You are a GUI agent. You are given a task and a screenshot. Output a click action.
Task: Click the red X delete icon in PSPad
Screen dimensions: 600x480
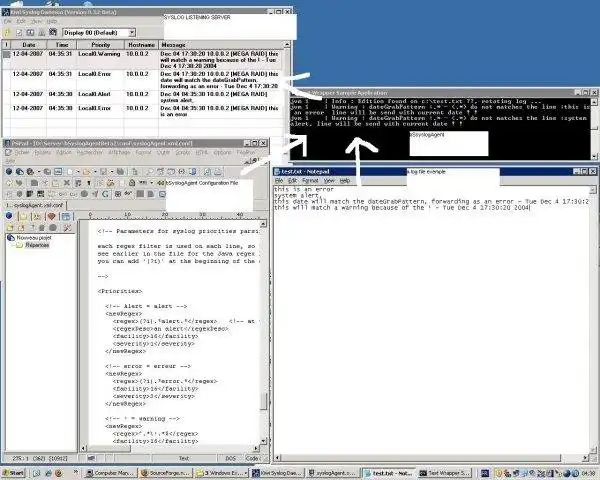click(x=67, y=183)
